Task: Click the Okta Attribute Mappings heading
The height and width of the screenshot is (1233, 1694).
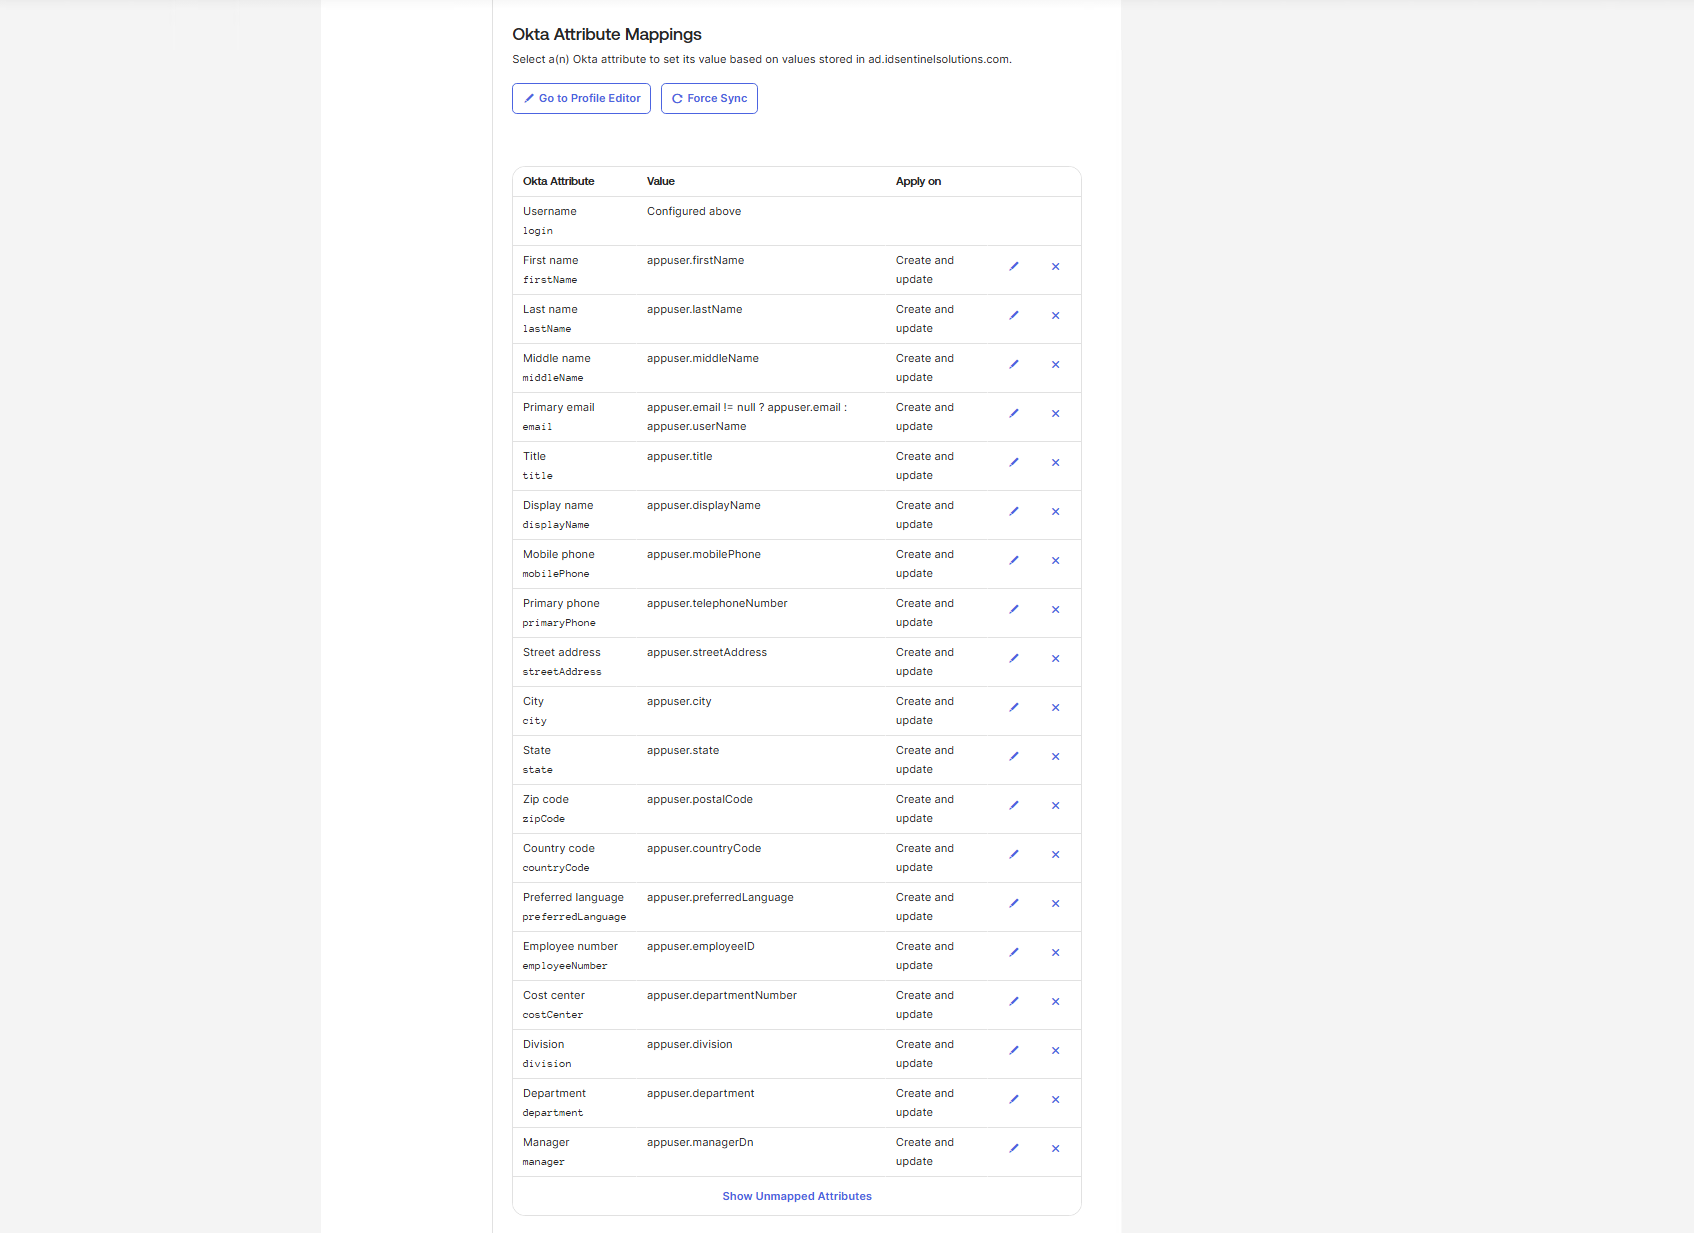Action: coord(607,34)
